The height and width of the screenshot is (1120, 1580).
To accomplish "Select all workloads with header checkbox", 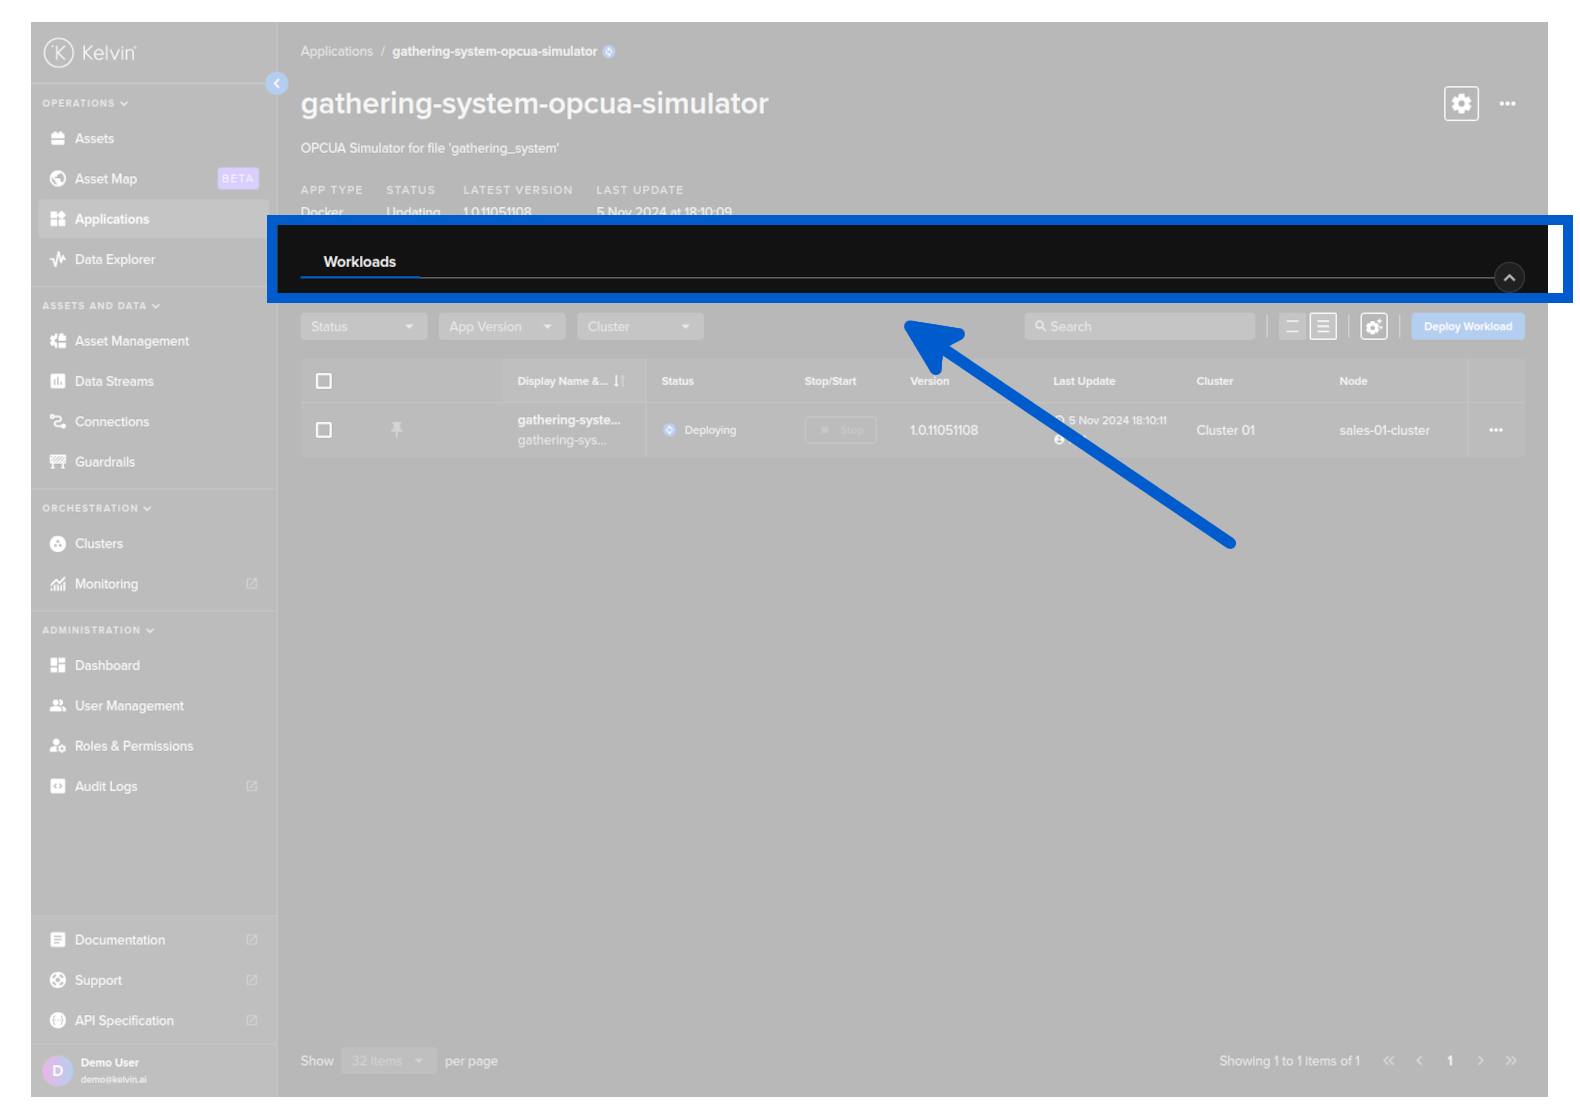I will click(324, 381).
